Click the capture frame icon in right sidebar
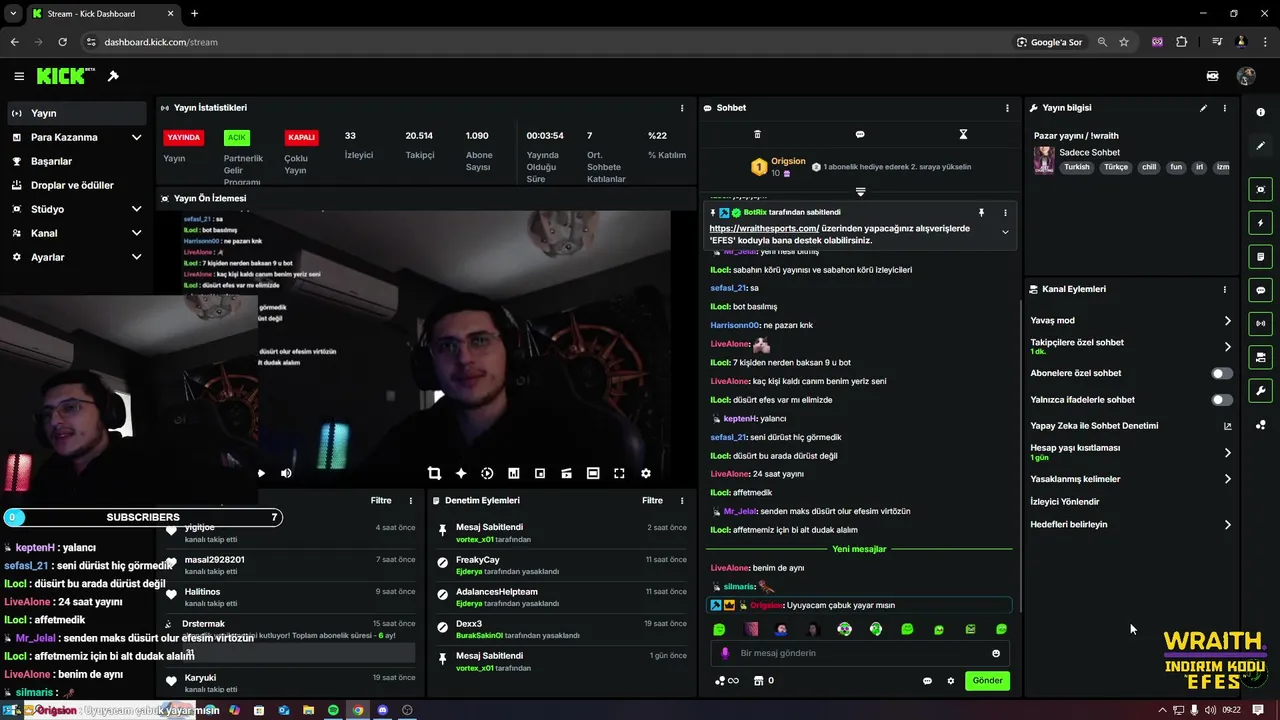1280x720 pixels. tap(1261, 189)
